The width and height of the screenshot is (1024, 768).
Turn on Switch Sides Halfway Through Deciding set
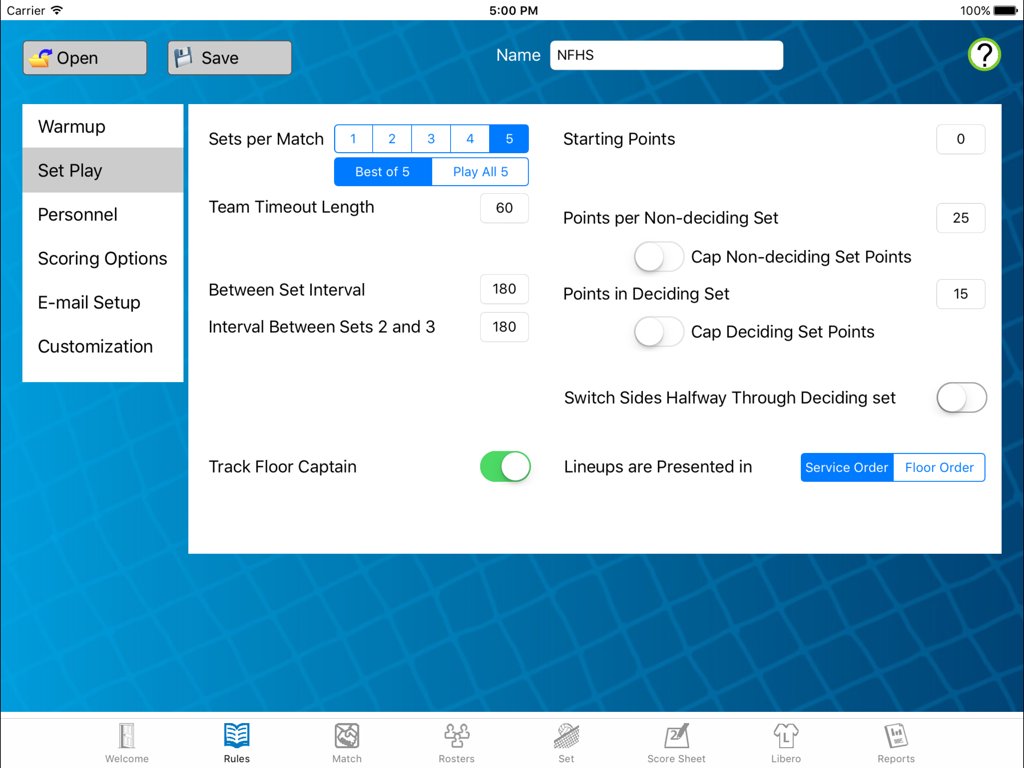point(961,397)
